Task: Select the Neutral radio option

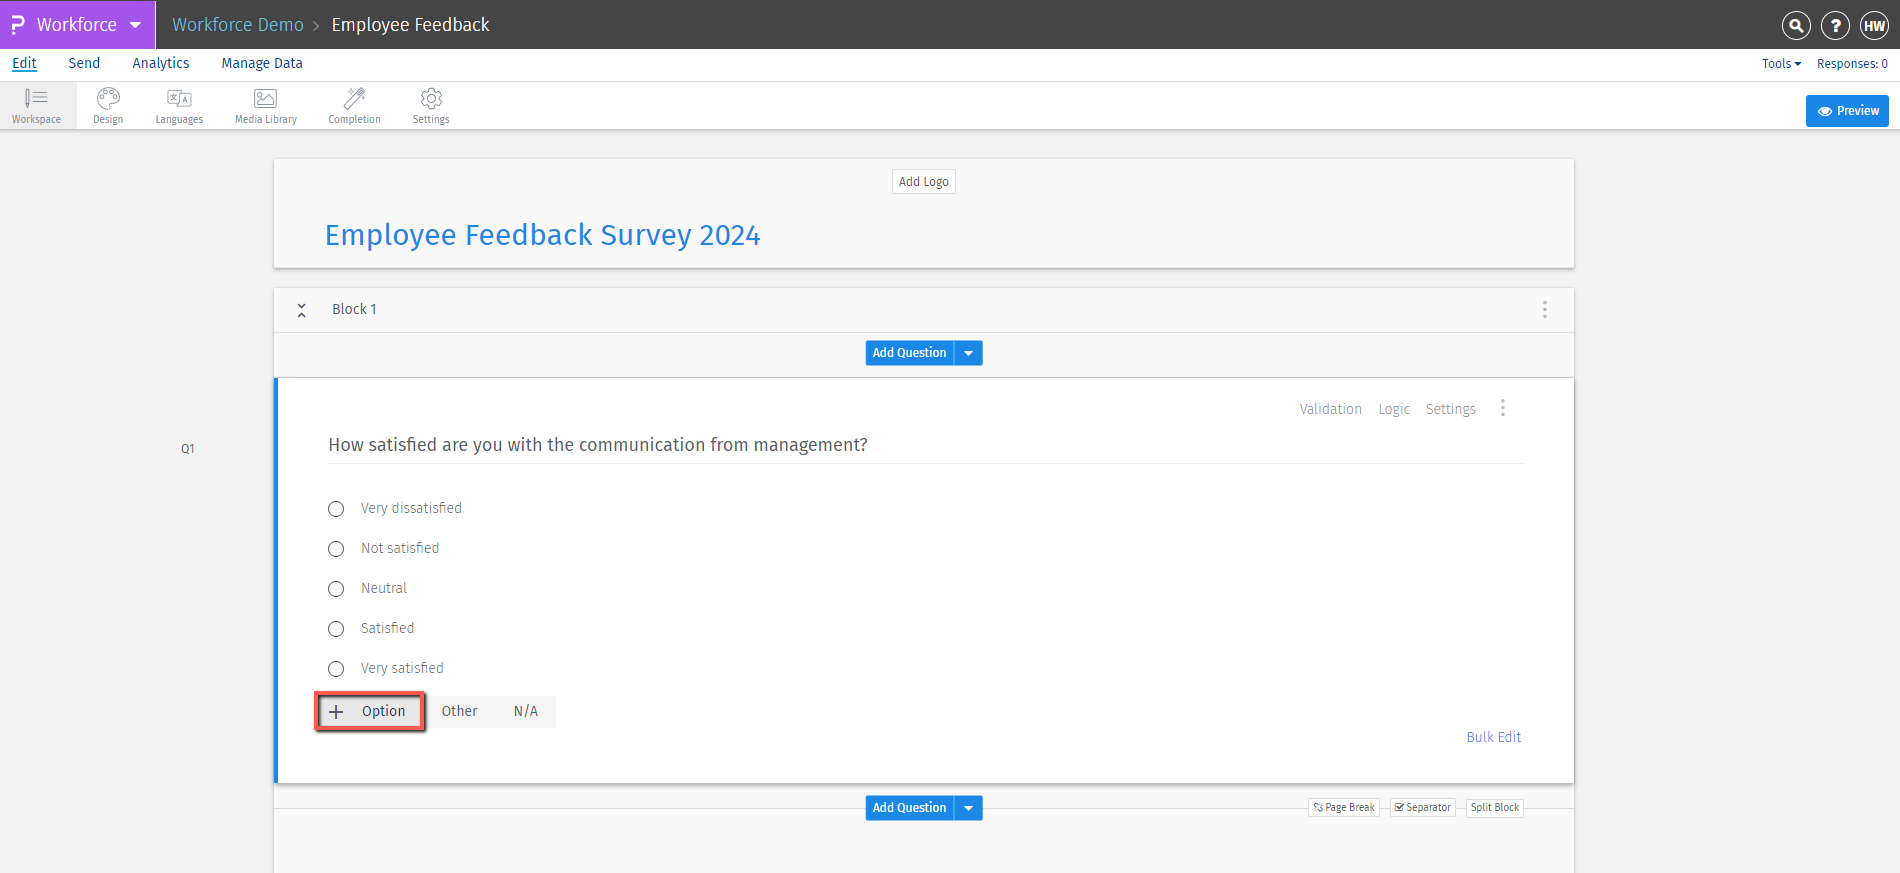Action: (x=336, y=589)
